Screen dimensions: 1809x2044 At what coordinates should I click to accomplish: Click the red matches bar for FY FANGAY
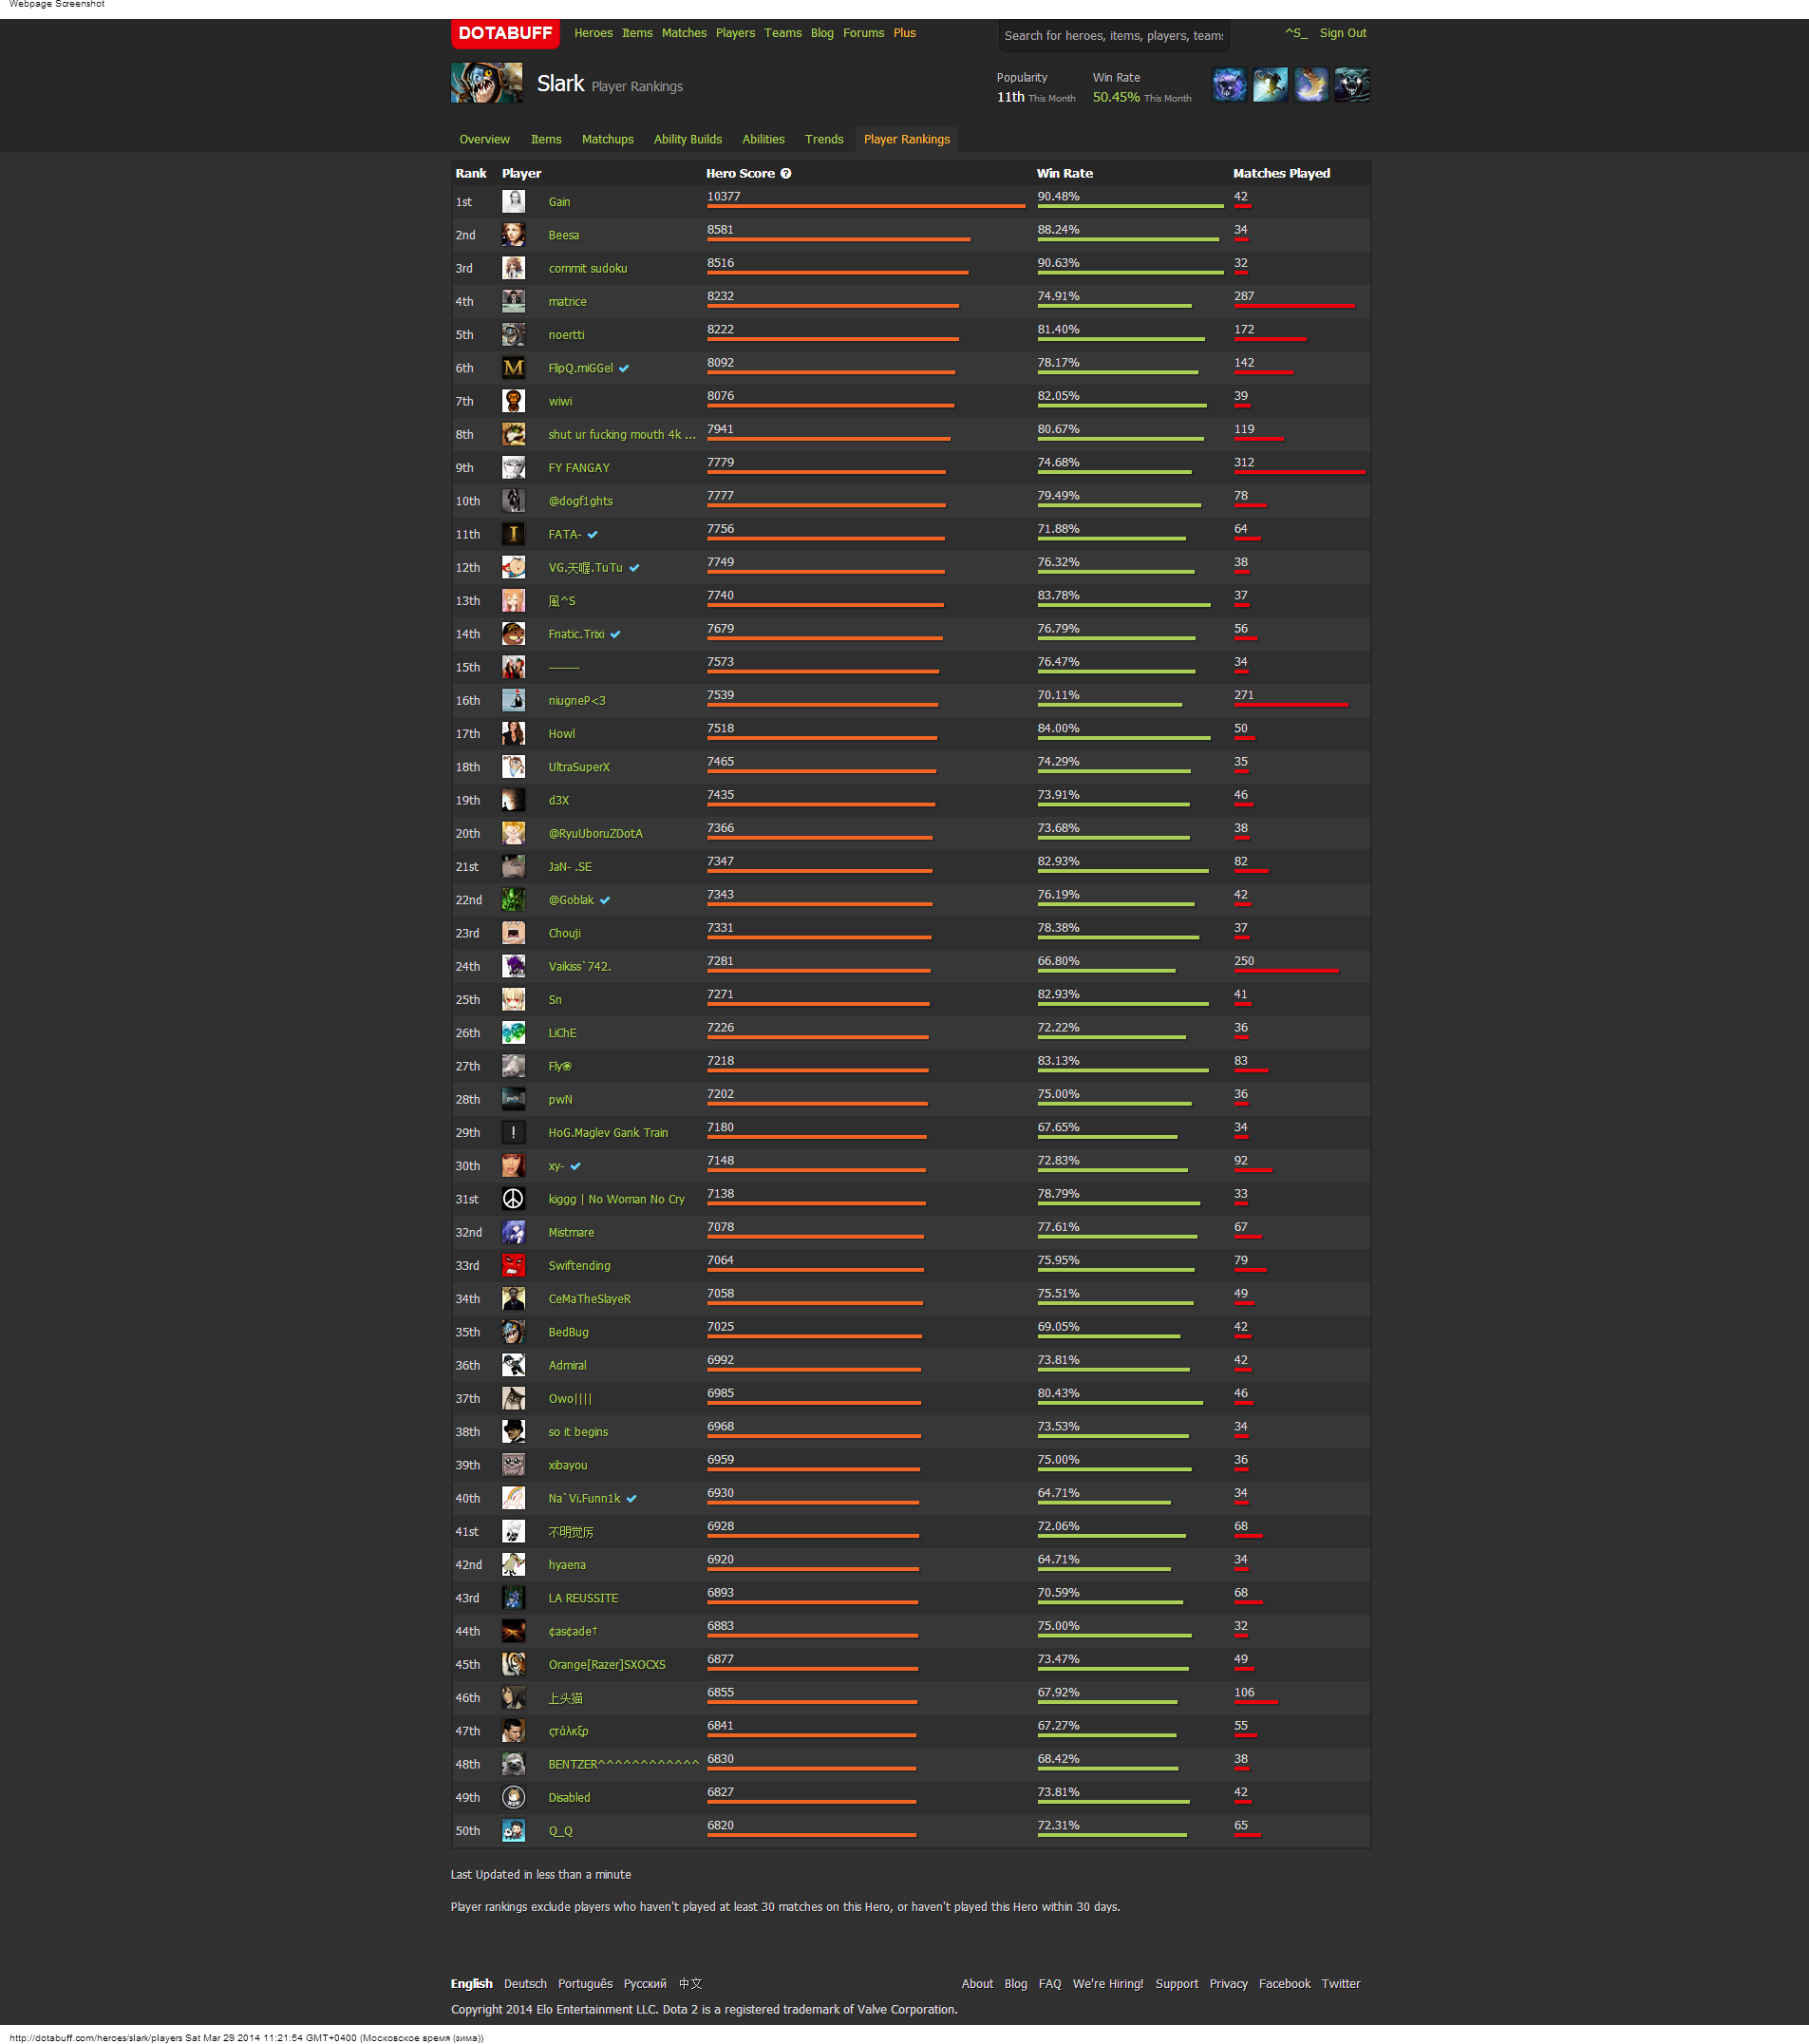click(1299, 472)
